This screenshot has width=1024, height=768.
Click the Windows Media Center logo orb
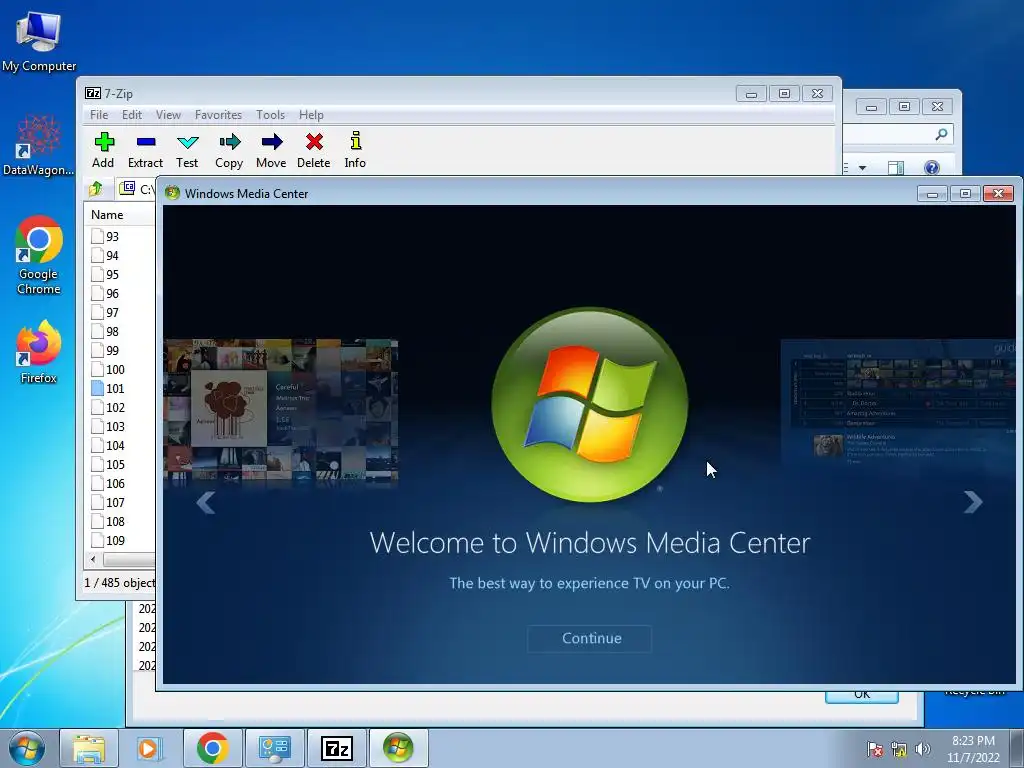click(x=590, y=404)
